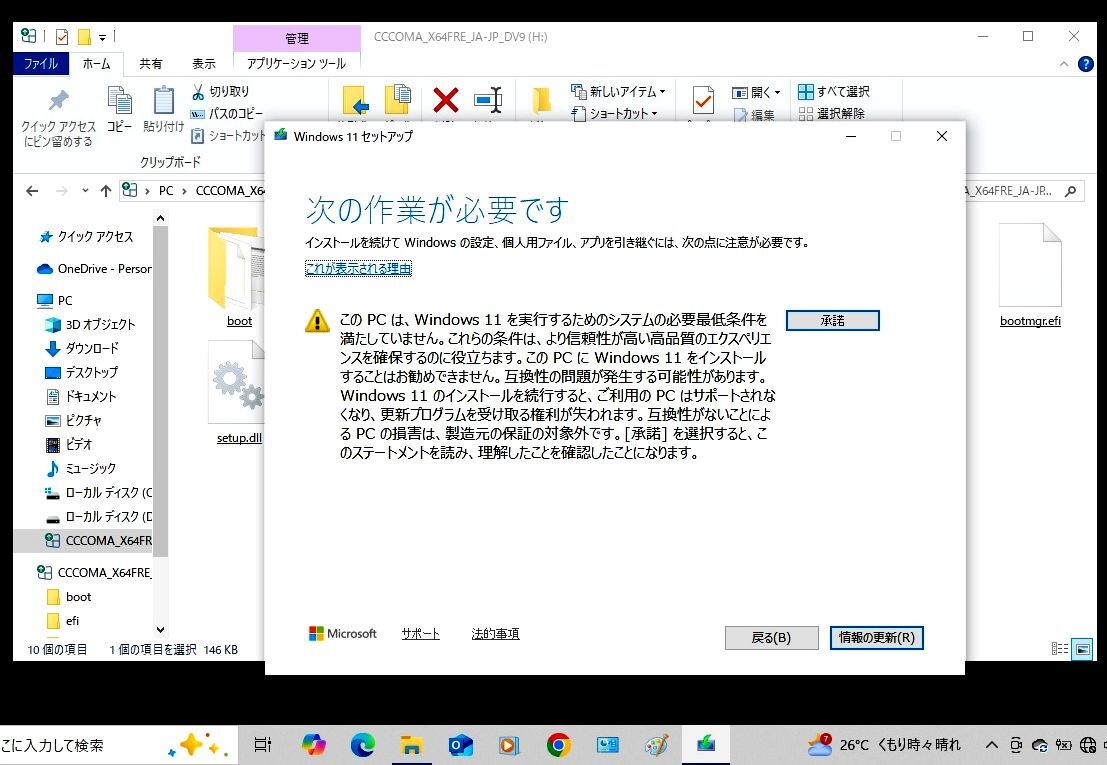Click the back arrow in Explorer
The width and height of the screenshot is (1107, 765).
pos(32,191)
